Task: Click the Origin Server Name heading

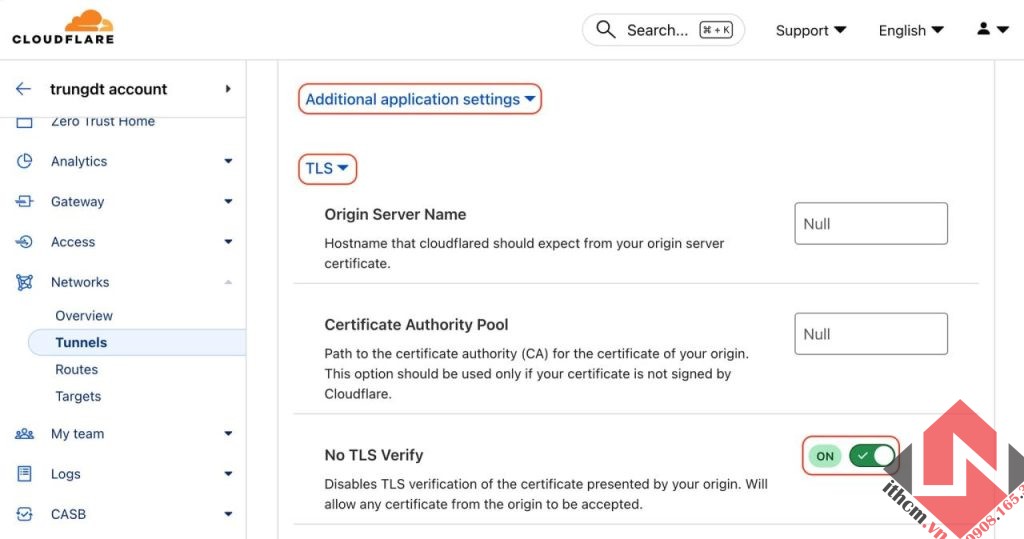Action: (x=395, y=214)
